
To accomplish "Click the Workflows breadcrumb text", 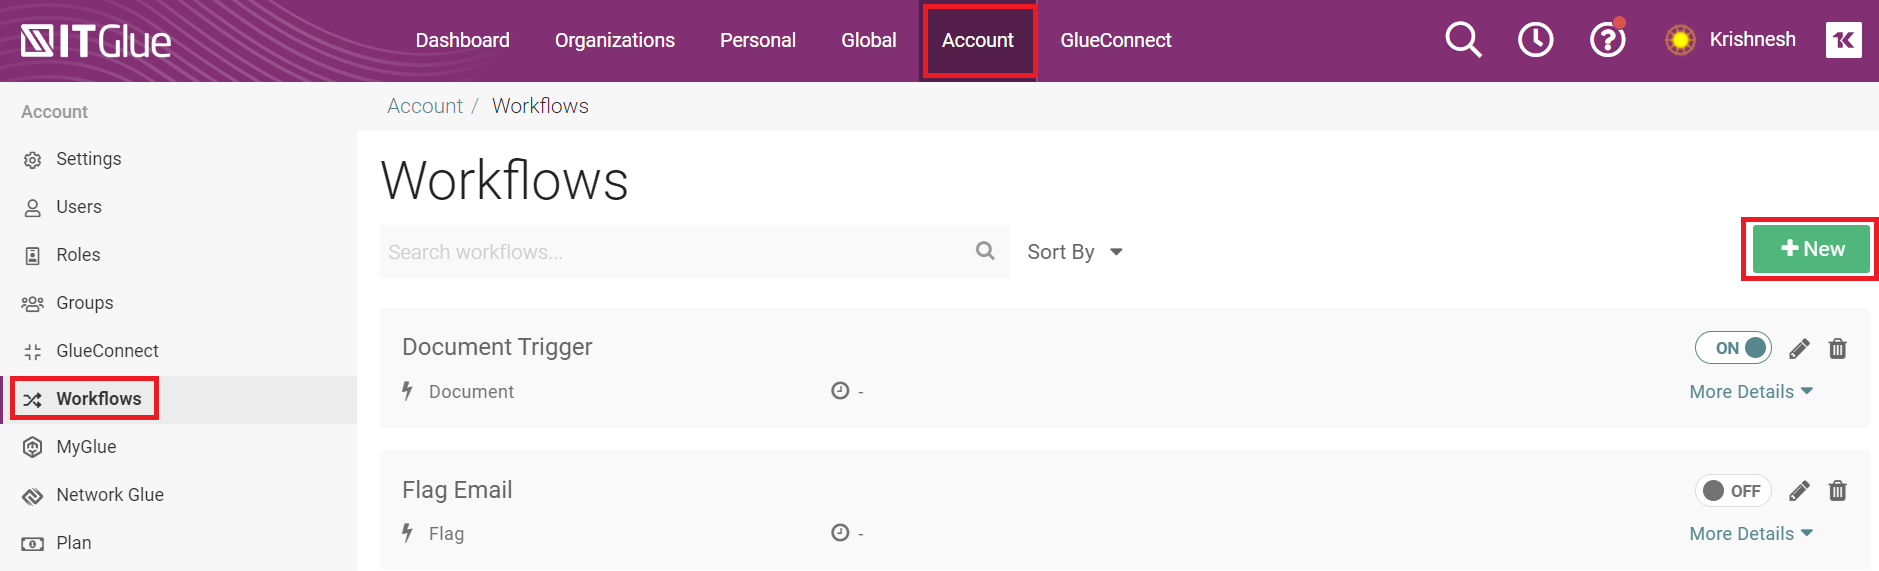I will tap(540, 106).
